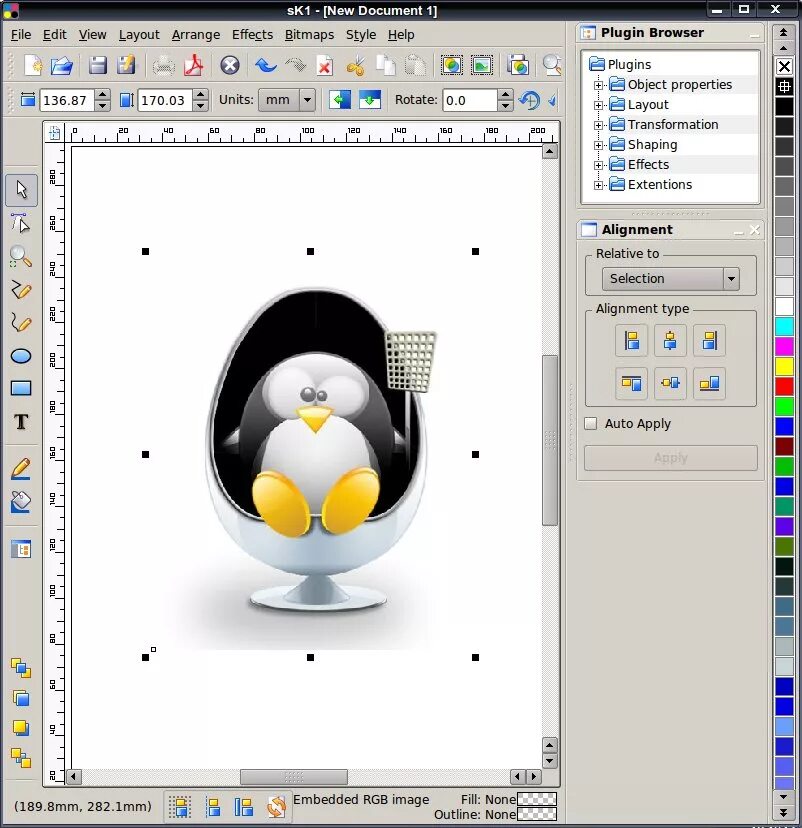Align top alignment type button
The height and width of the screenshot is (828, 802).
[x=631, y=383]
